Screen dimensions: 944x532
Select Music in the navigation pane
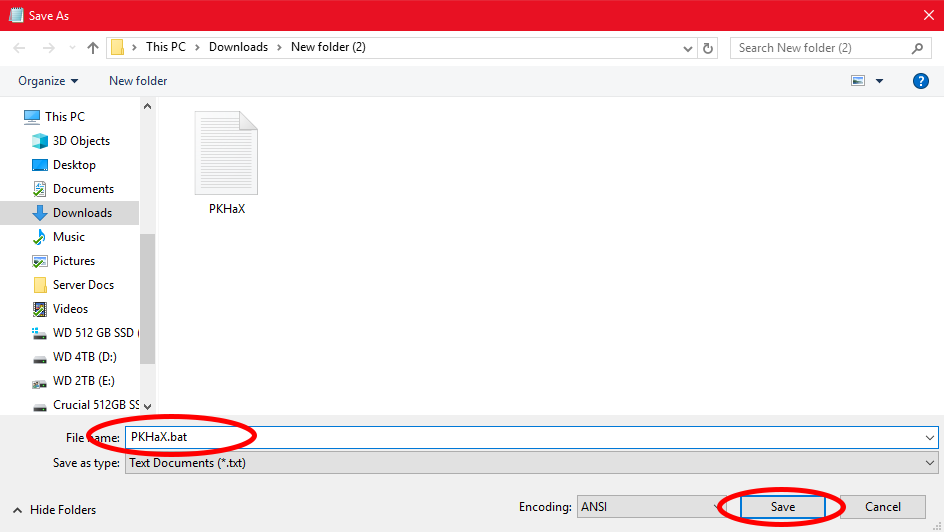point(68,237)
